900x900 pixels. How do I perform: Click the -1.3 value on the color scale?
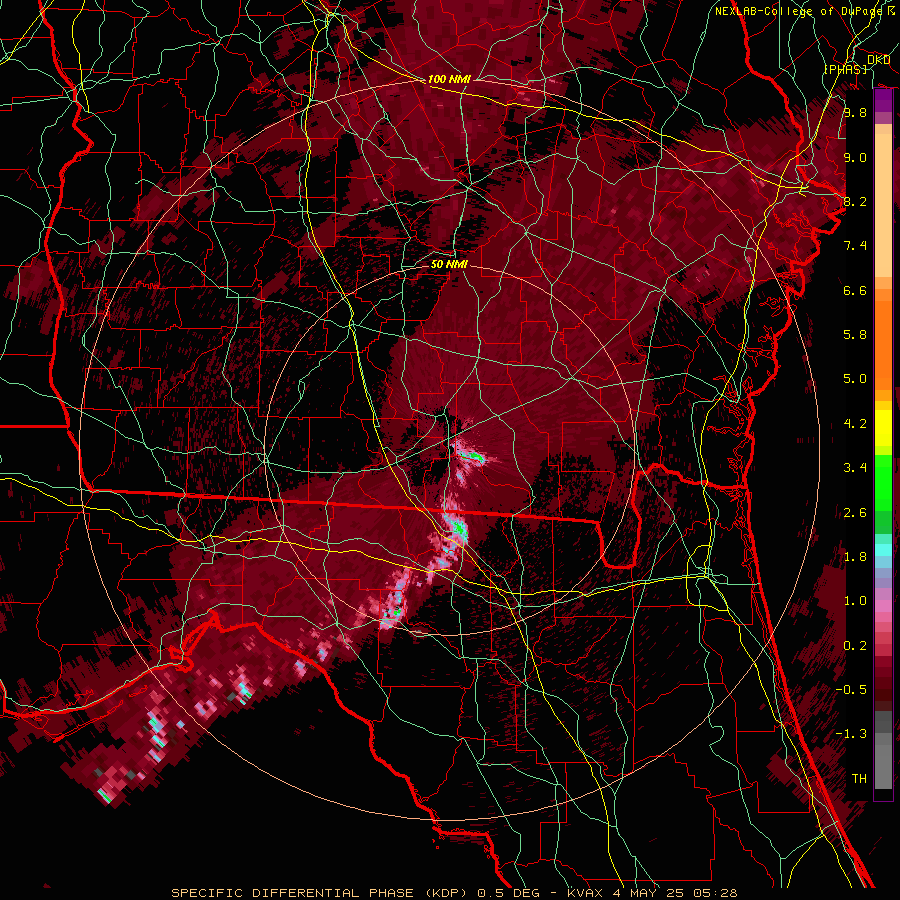point(851,734)
